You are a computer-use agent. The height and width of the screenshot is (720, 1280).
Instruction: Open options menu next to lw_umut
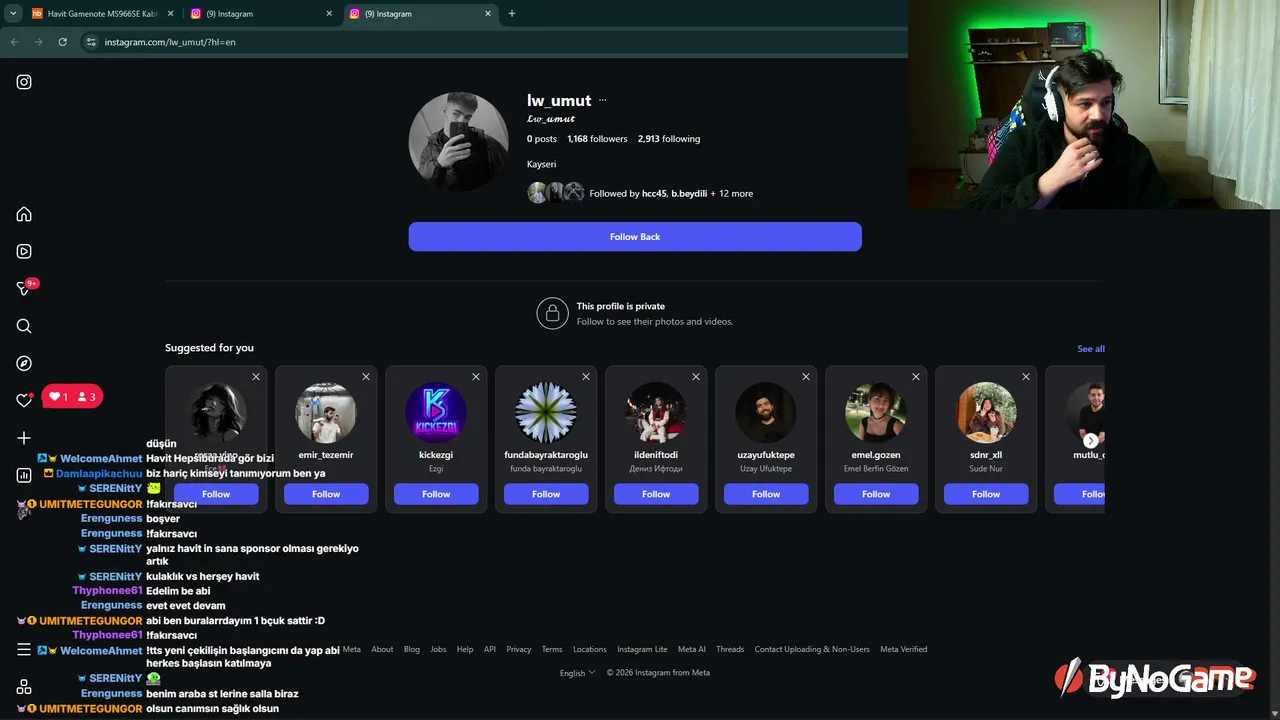point(602,100)
